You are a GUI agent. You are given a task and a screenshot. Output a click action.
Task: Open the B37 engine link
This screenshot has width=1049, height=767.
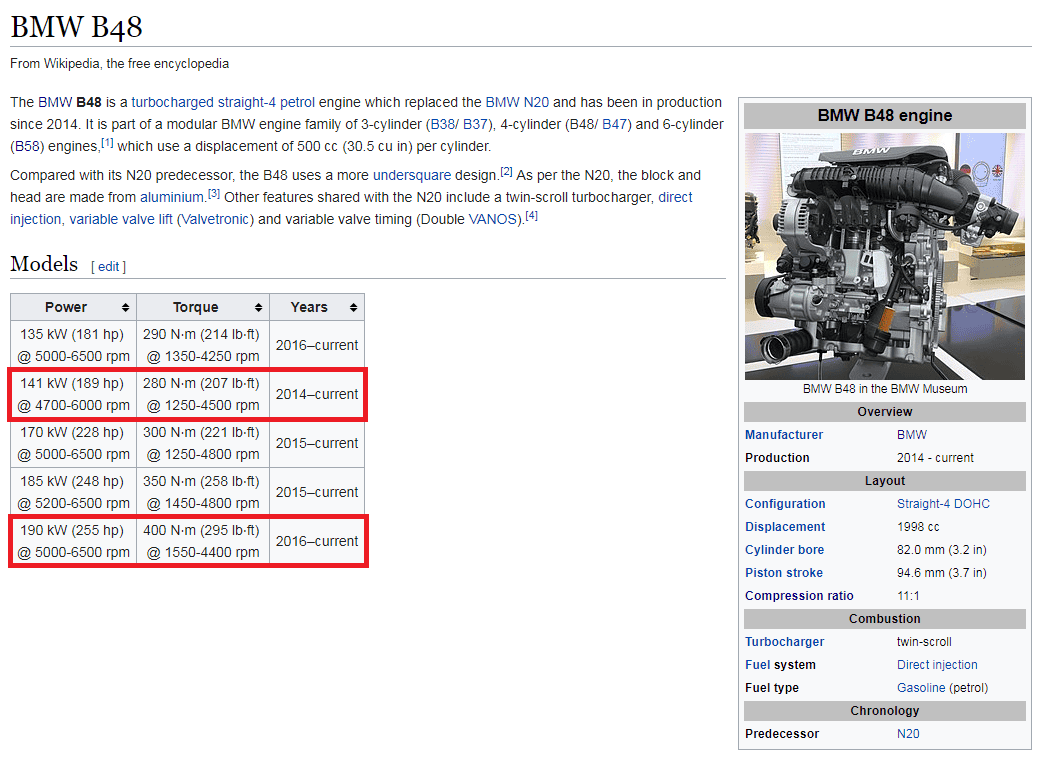[x=475, y=124]
